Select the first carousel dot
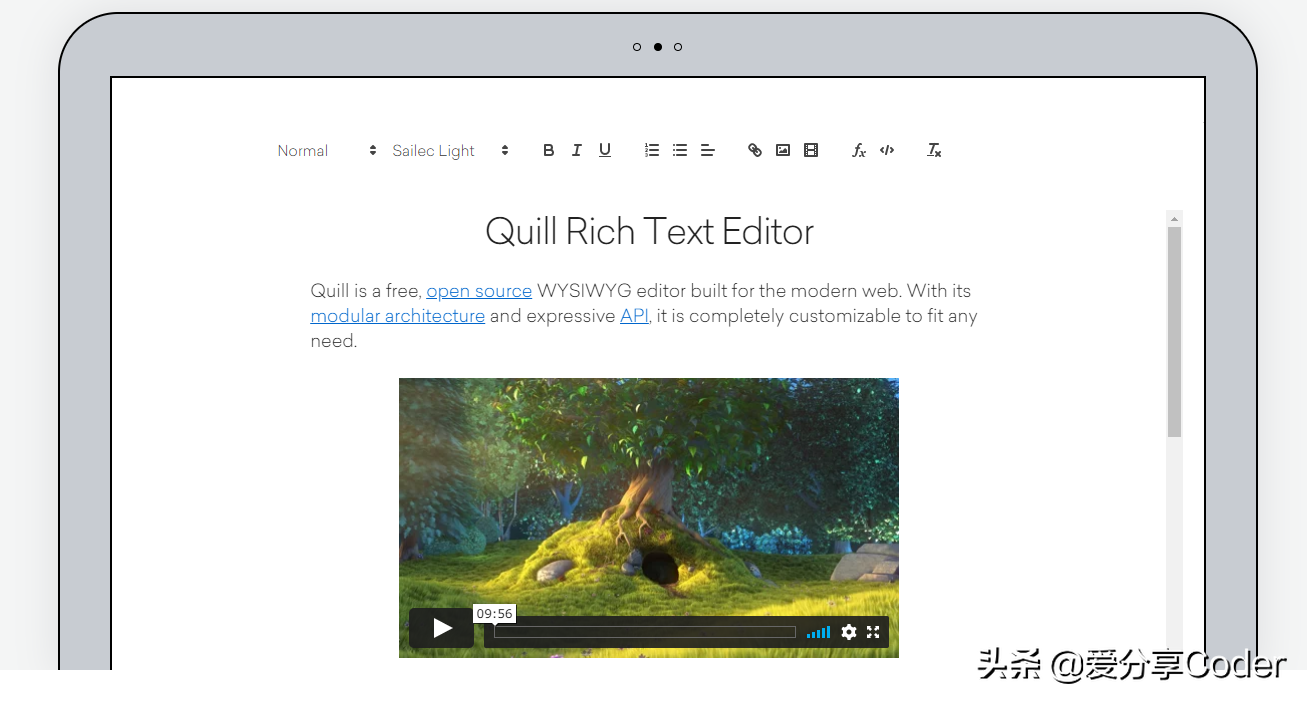The width and height of the screenshot is (1307, 702). (637, 47)
